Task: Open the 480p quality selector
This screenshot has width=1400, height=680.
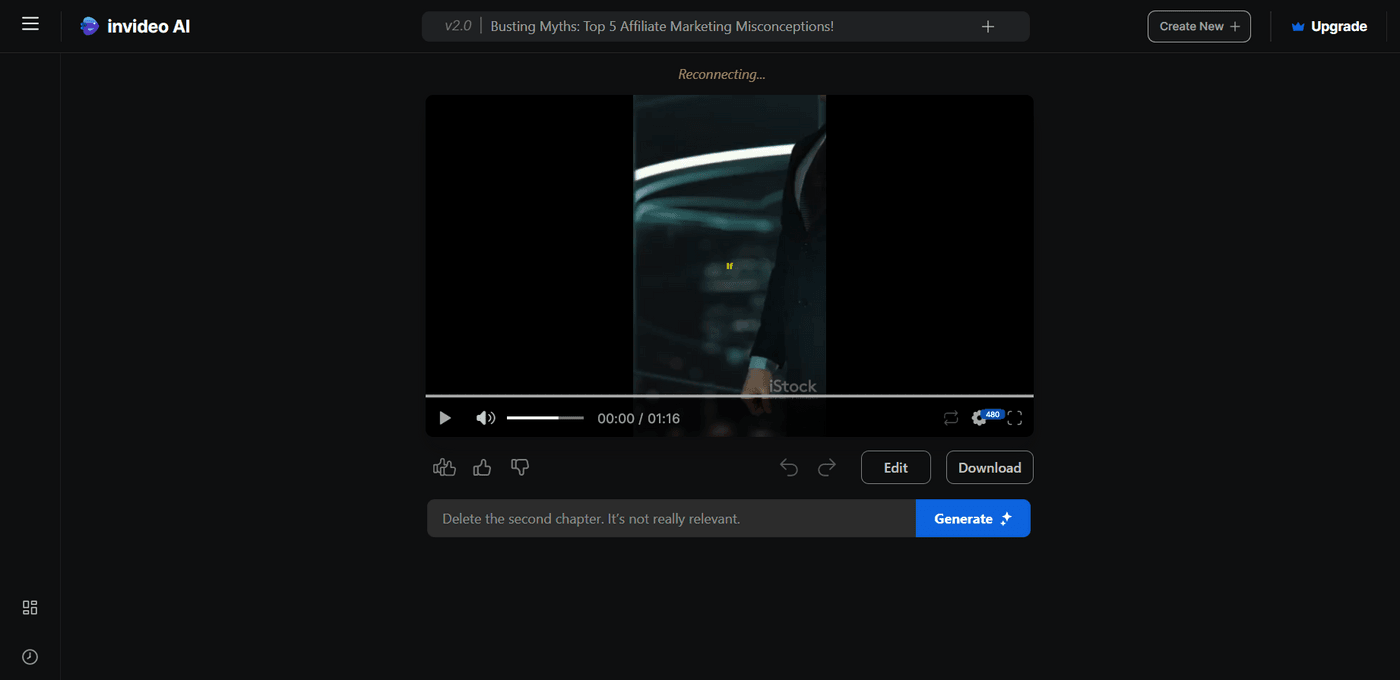Action: [992, 413]
